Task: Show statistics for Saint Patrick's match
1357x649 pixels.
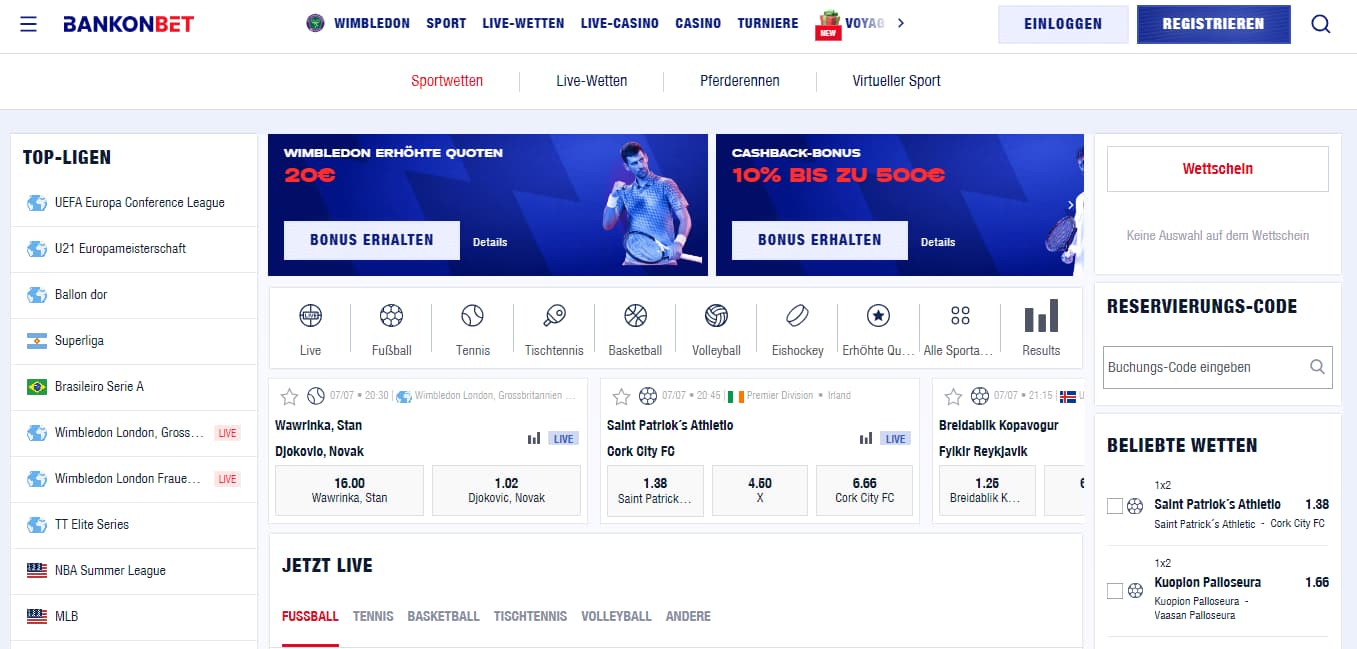Action: point(866,439)
